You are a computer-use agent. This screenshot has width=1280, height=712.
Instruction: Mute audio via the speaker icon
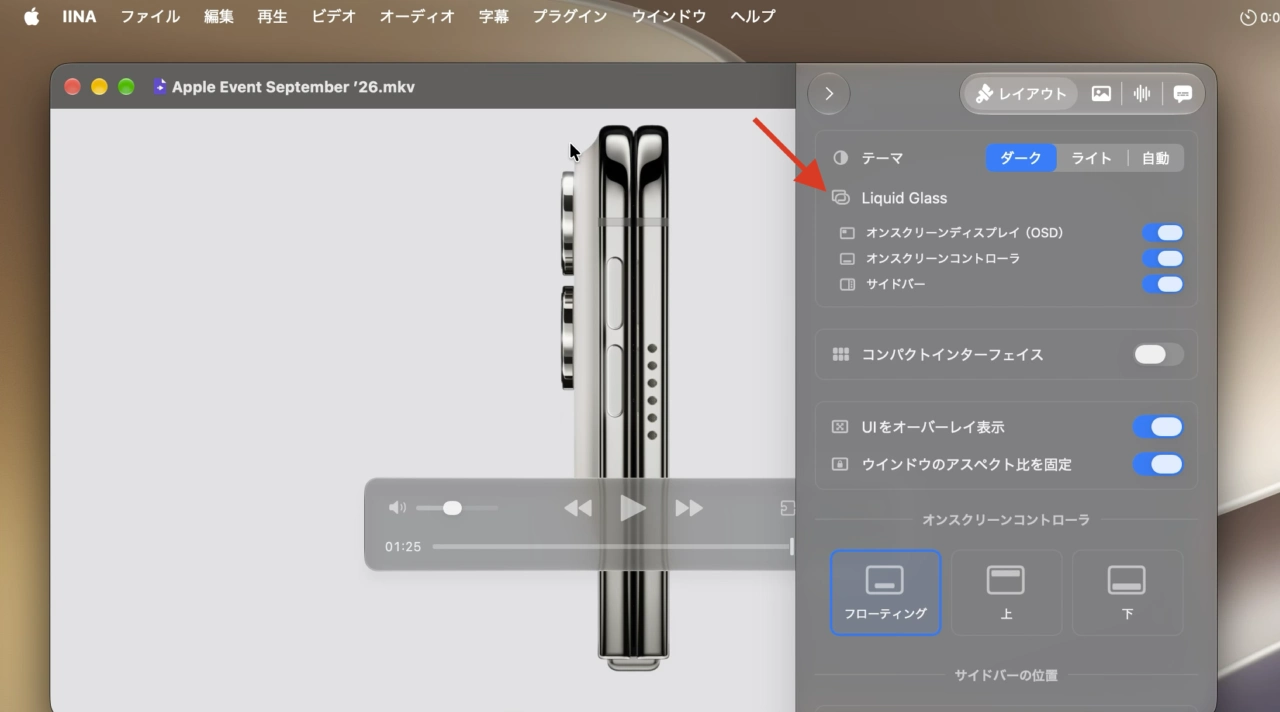pyautogui.click(x=397, y=508)
